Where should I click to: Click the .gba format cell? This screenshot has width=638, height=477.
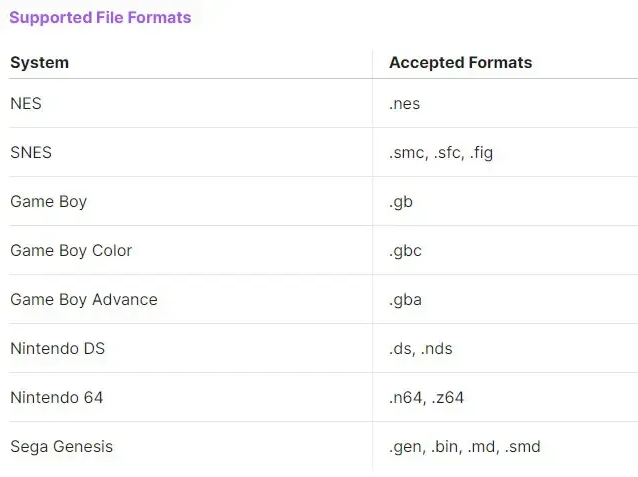tap(405, 299)
